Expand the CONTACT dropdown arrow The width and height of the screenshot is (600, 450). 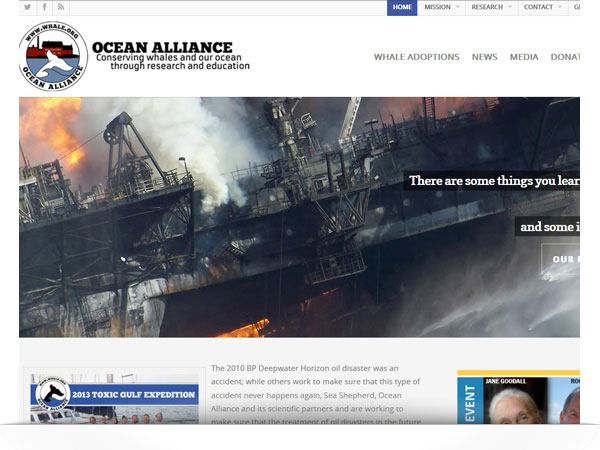560,7
